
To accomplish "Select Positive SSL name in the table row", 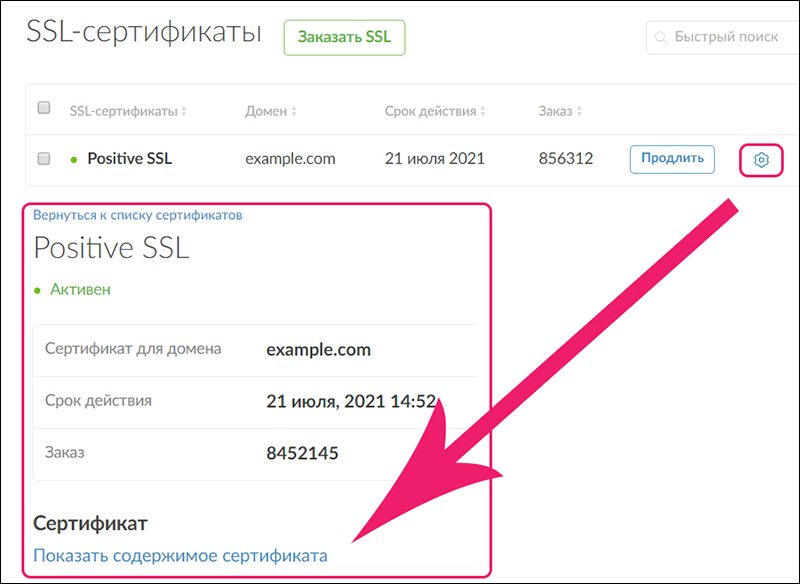I will (x=129, y=158).
